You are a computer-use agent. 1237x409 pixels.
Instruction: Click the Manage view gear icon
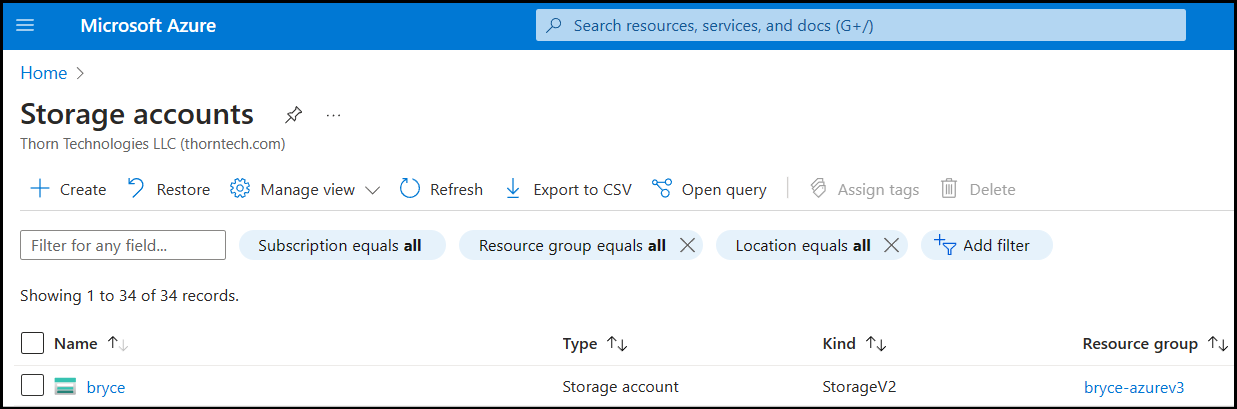tap(239, 188)
